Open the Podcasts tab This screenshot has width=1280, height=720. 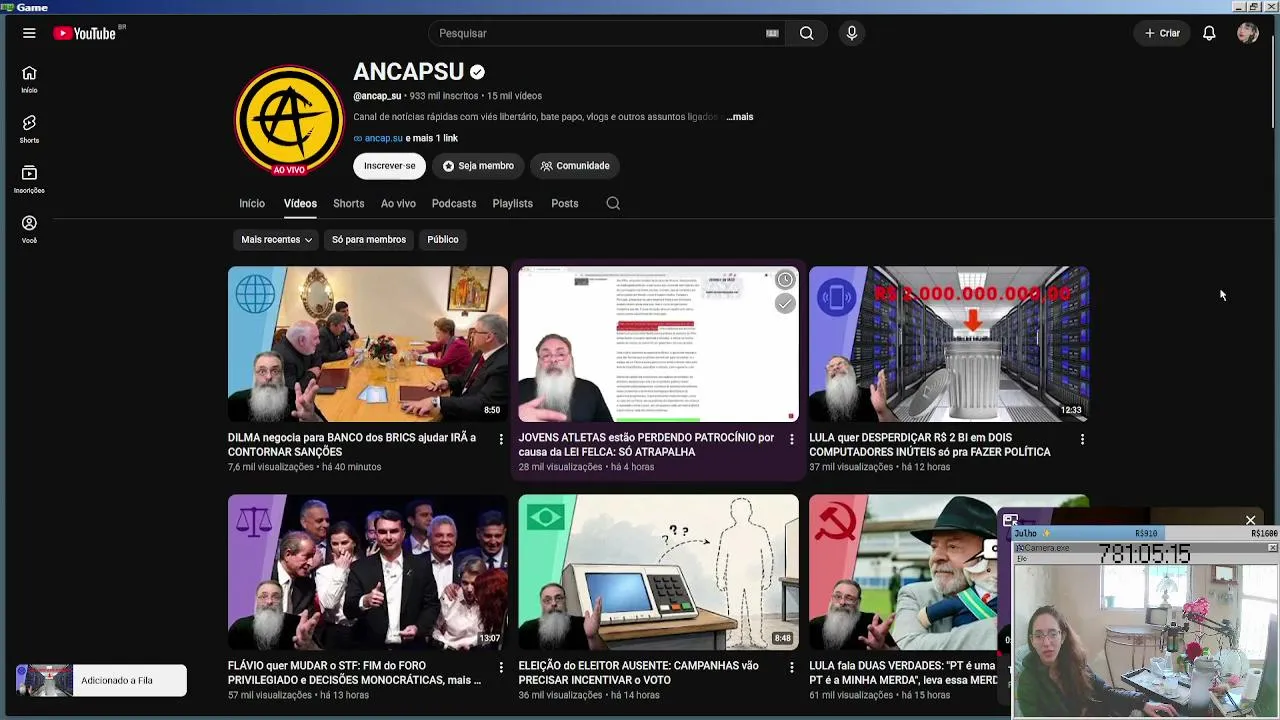[454, 203]
